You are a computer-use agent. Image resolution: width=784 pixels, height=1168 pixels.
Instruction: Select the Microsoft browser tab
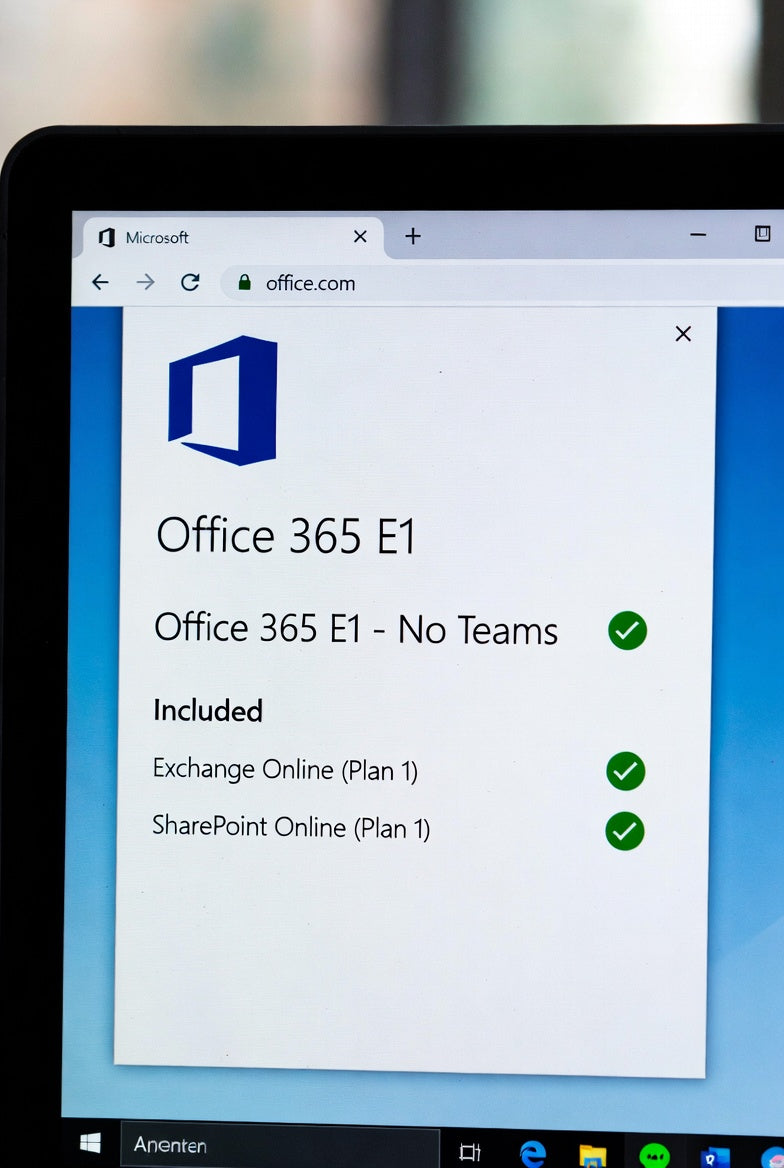(234, 237)
